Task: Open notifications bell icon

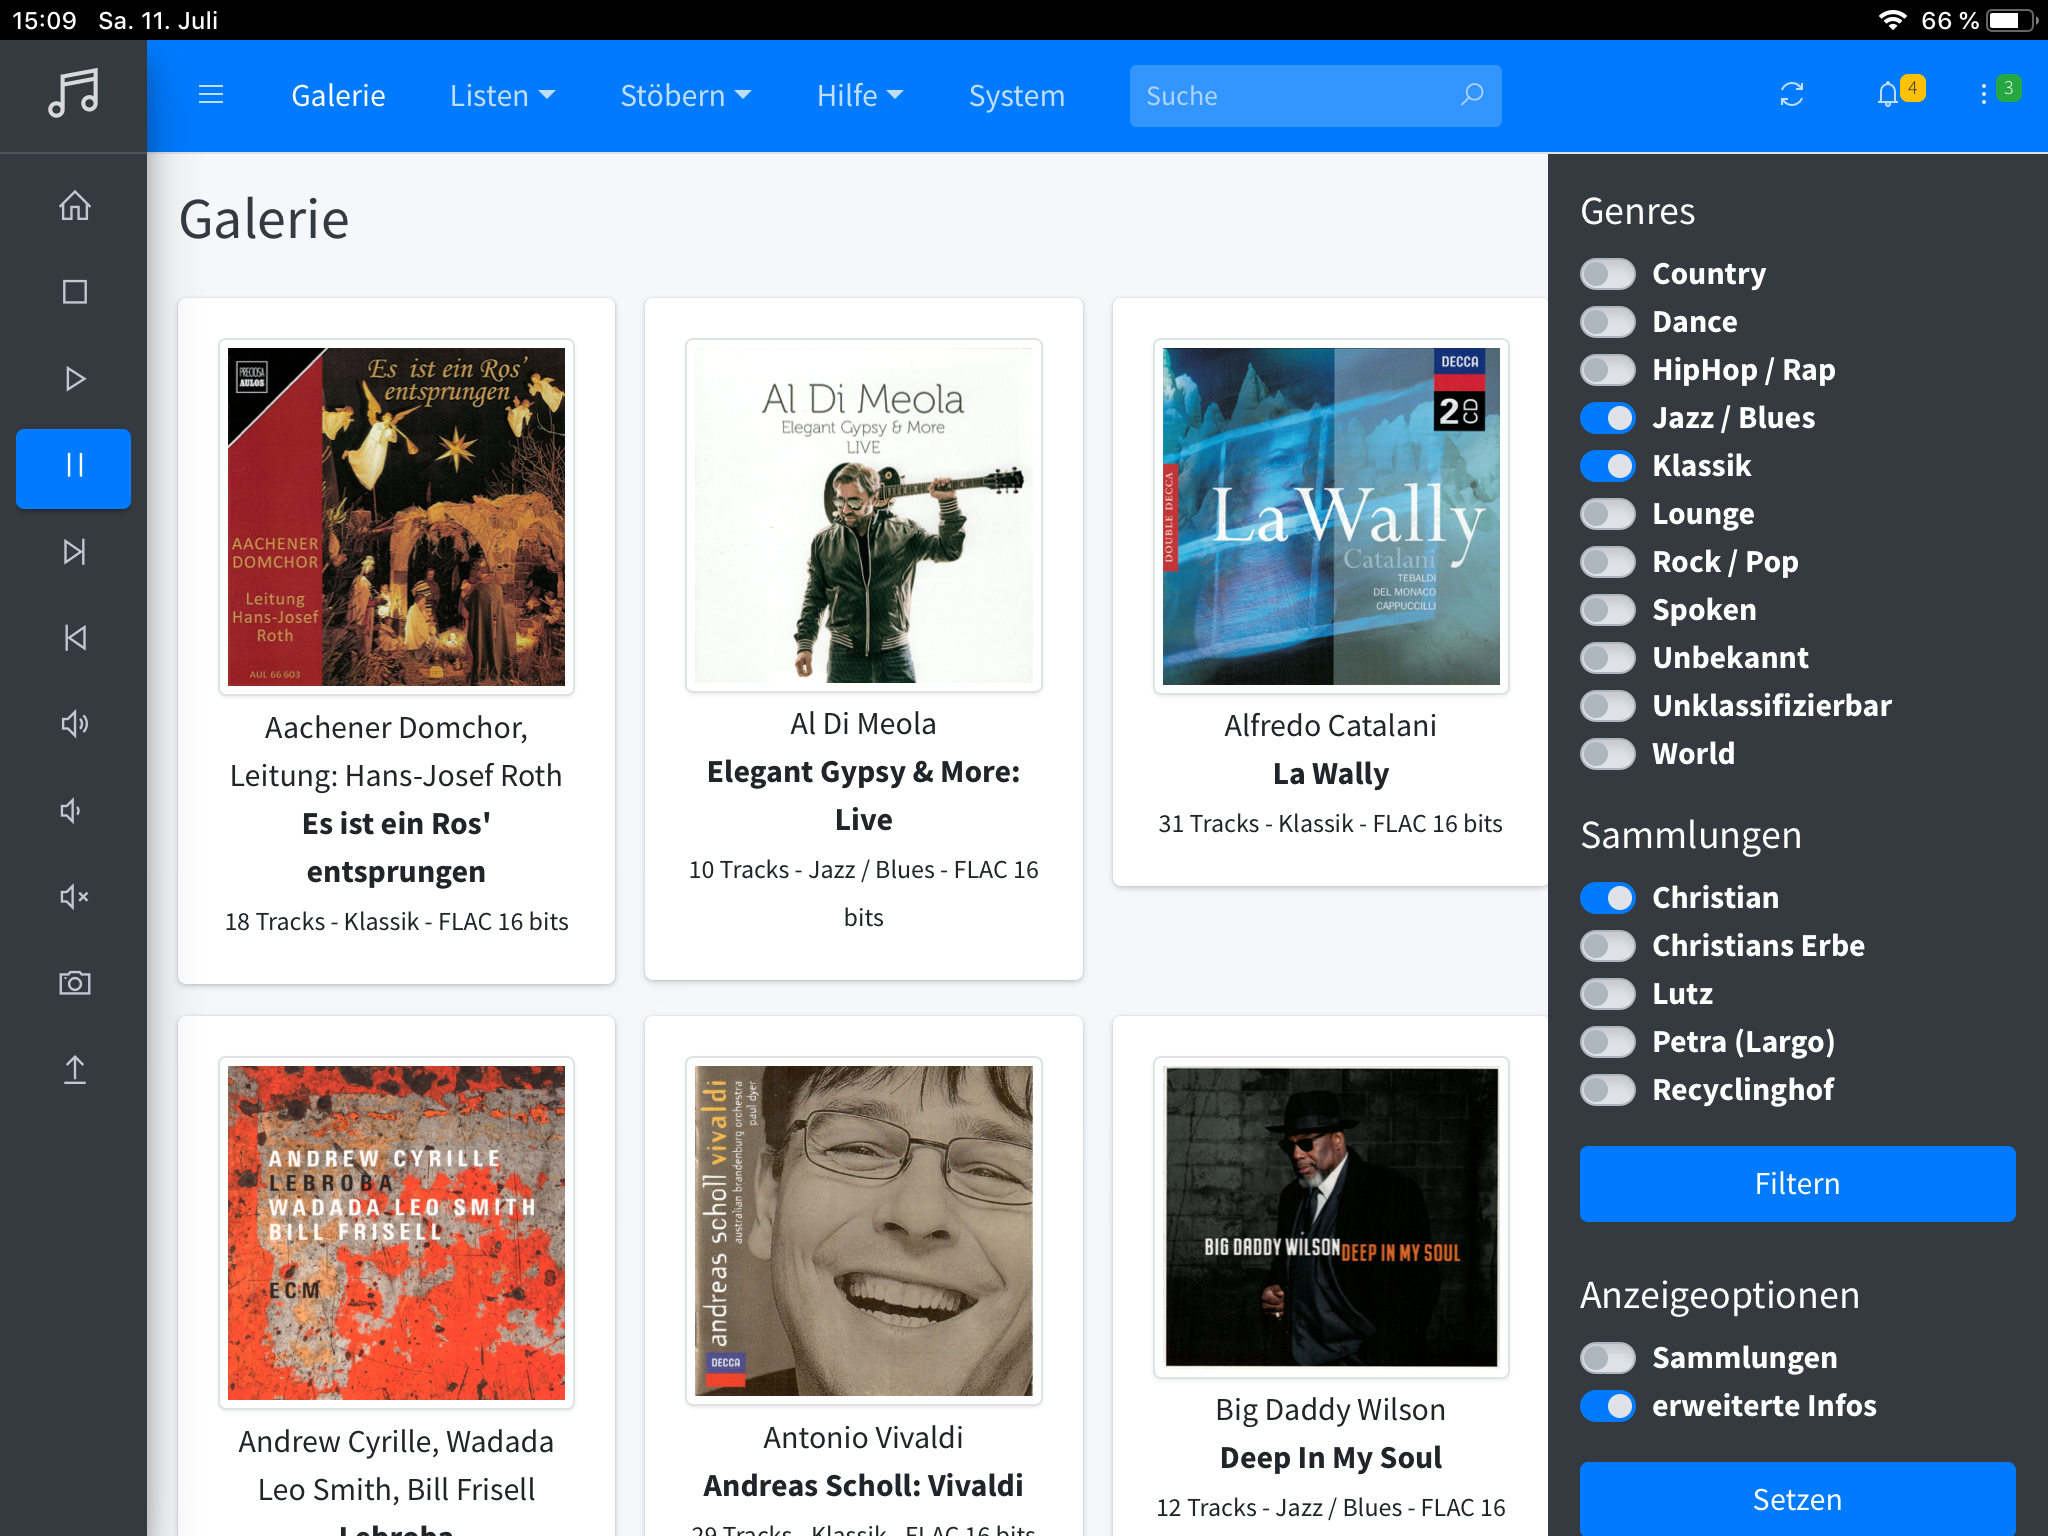Action: 1887,95
